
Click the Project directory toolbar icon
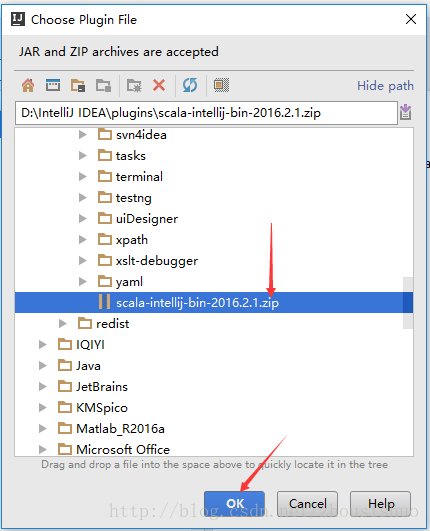(78, 85)
